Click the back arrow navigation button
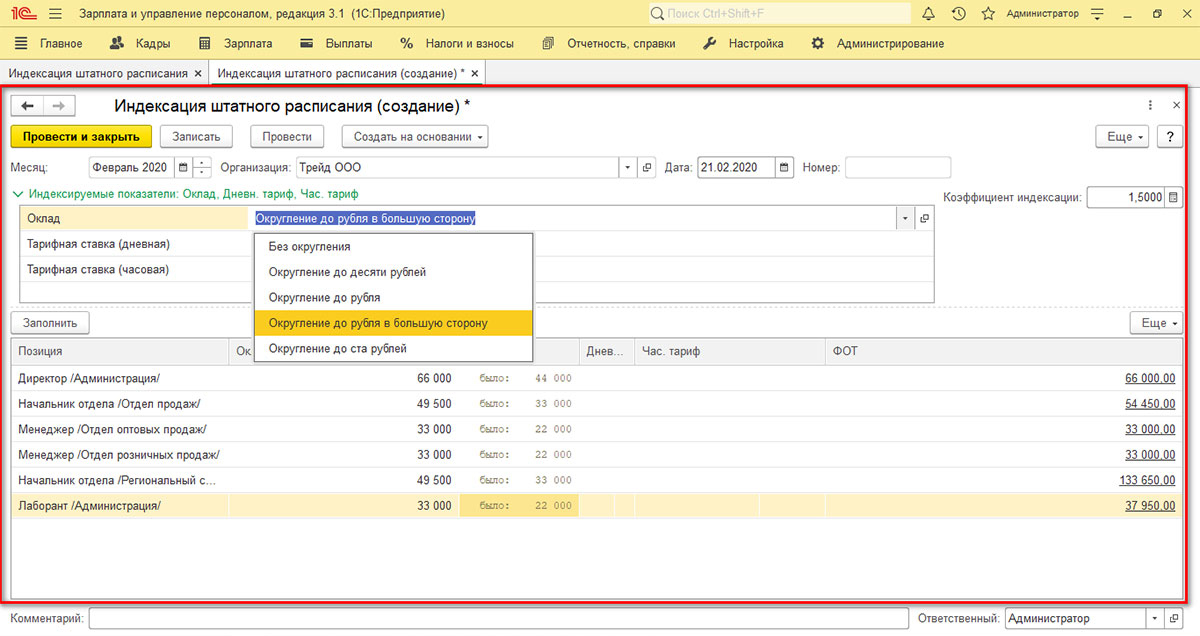Image resolution: width=1200 pixels, height=636 pixels. click(28, 106)
